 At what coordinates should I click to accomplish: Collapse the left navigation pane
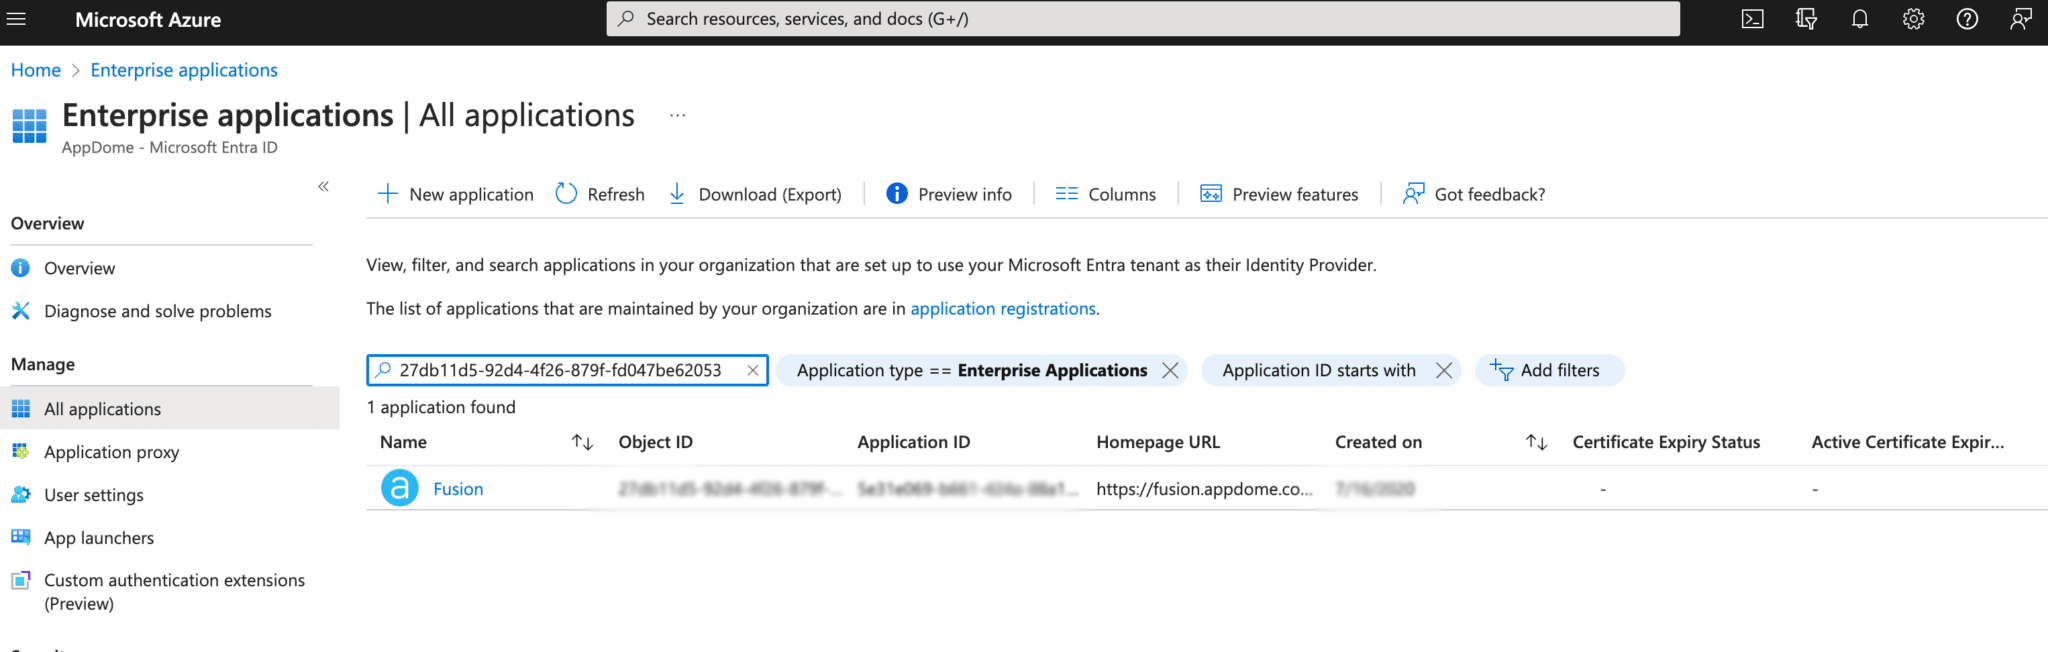(323, 187)
